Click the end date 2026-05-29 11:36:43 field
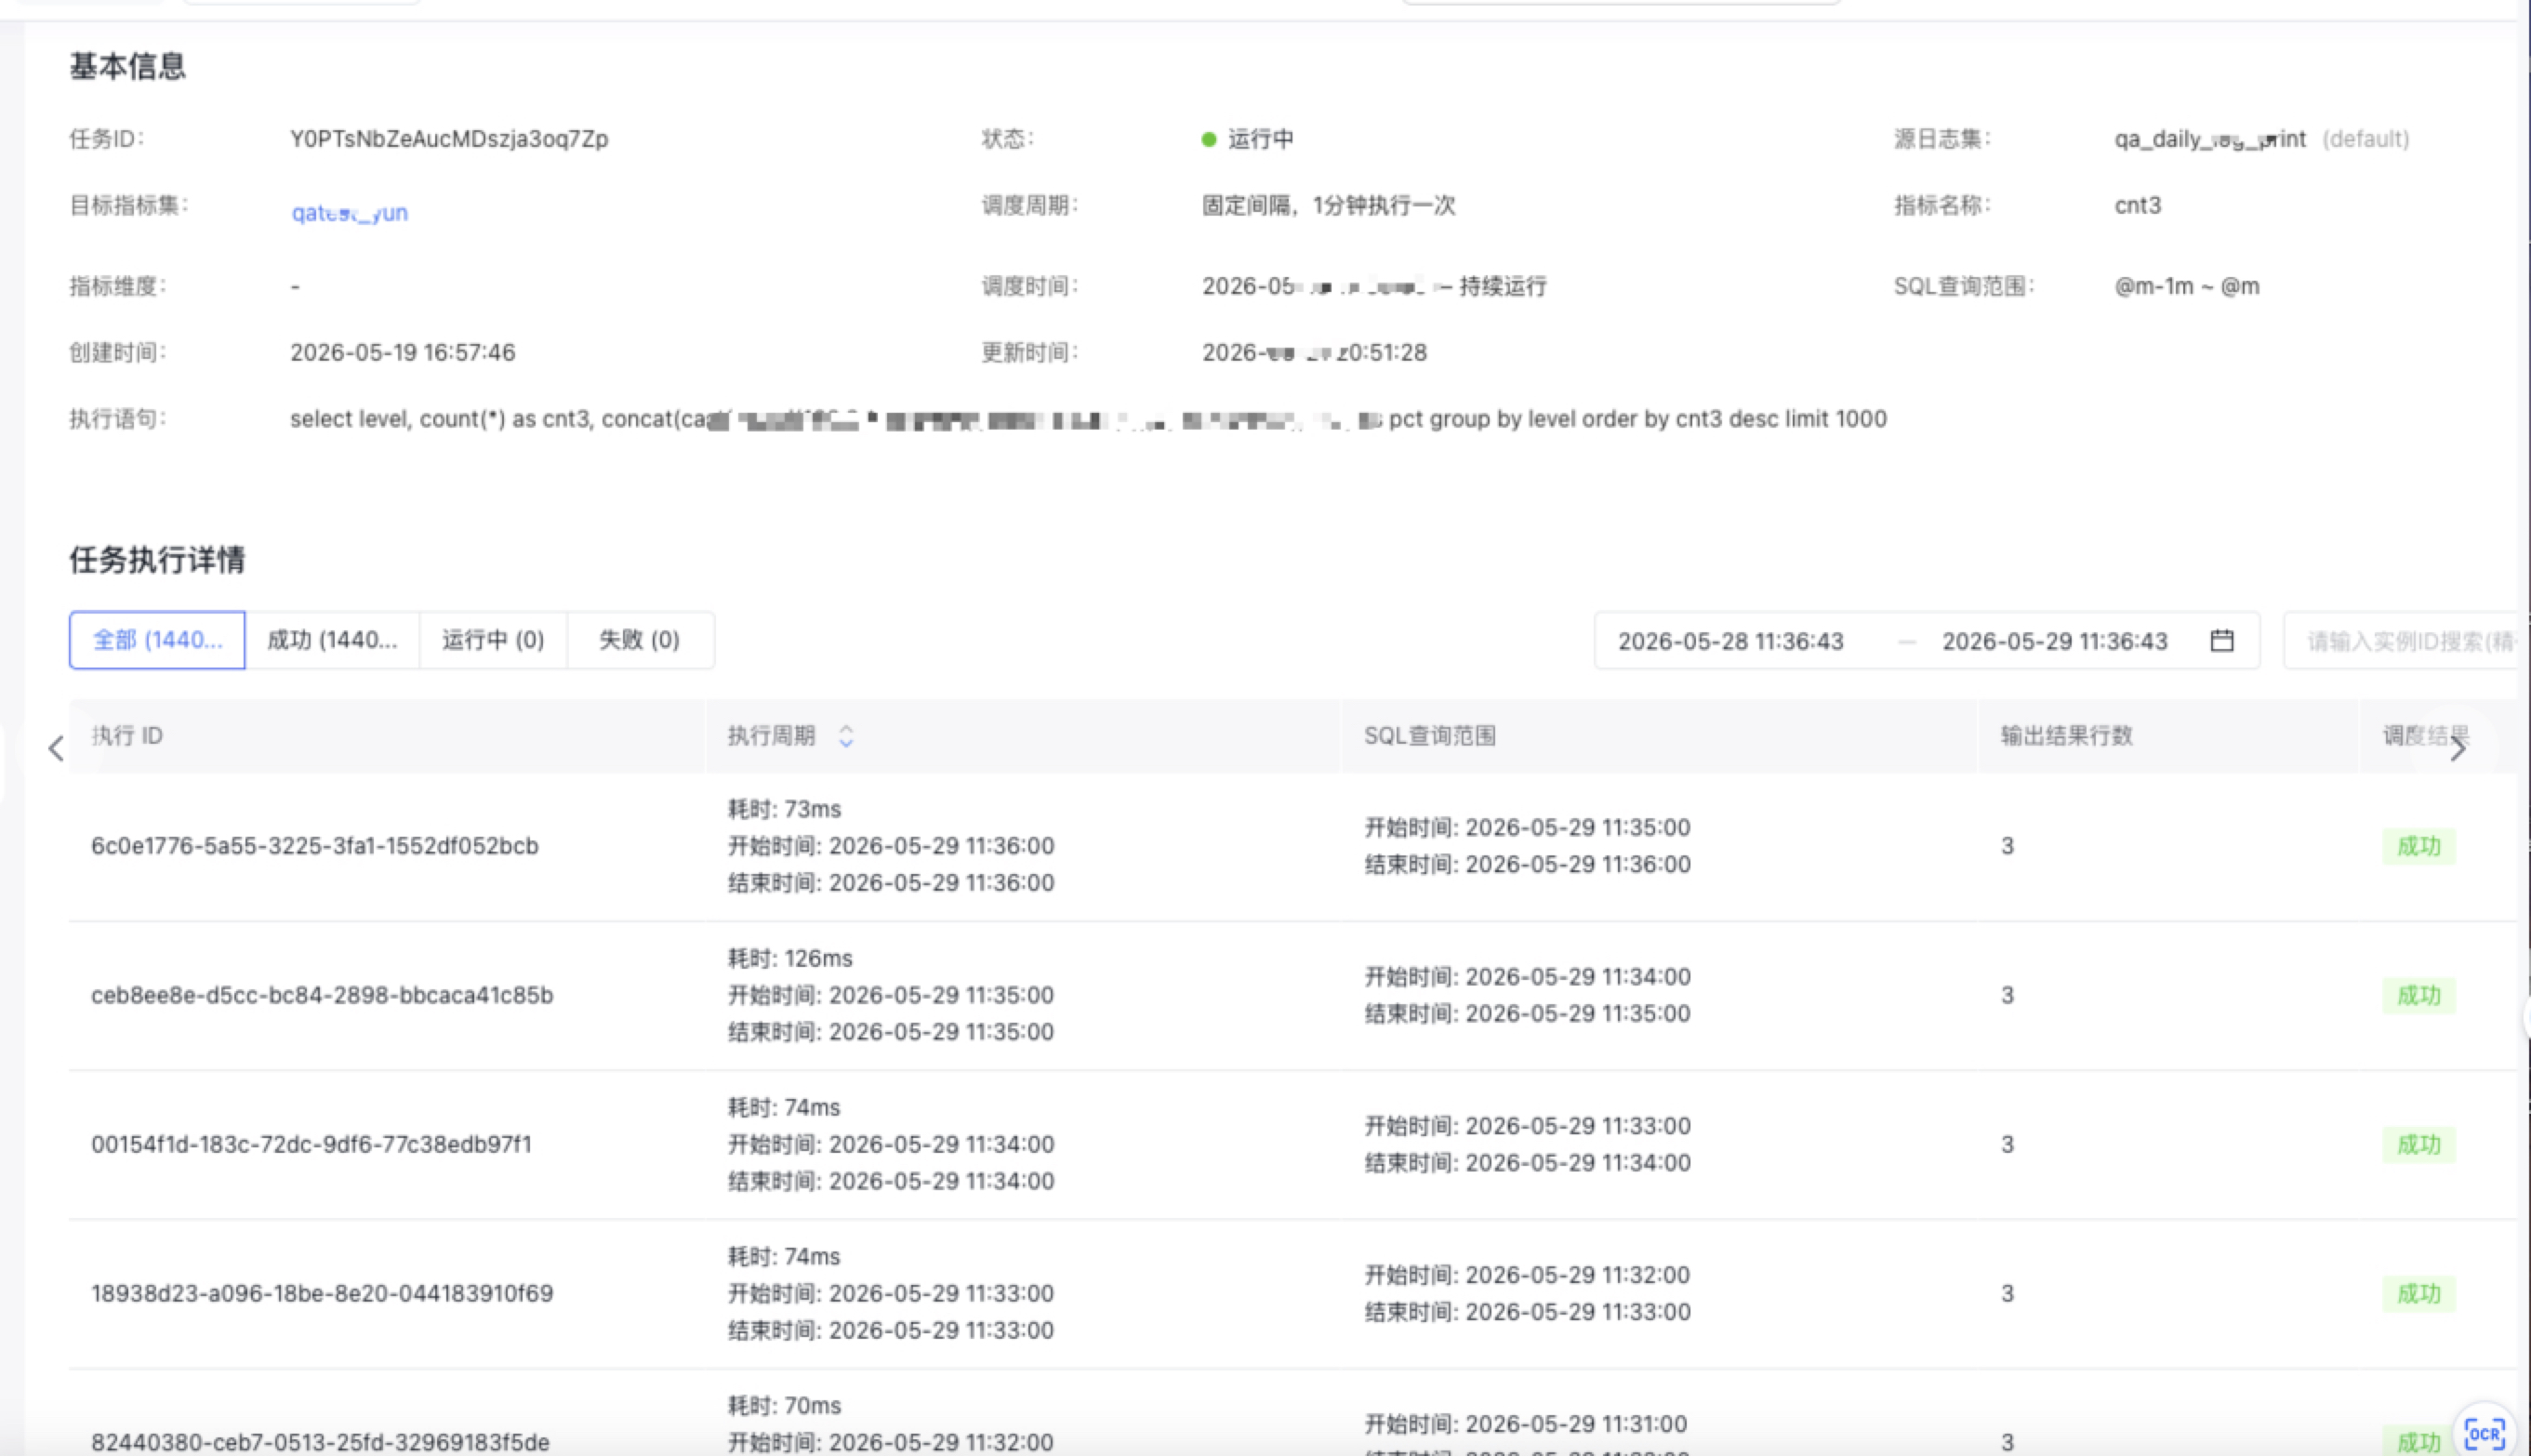The width and height of the screenshot is (2531, 1456). pos(2054,641)
